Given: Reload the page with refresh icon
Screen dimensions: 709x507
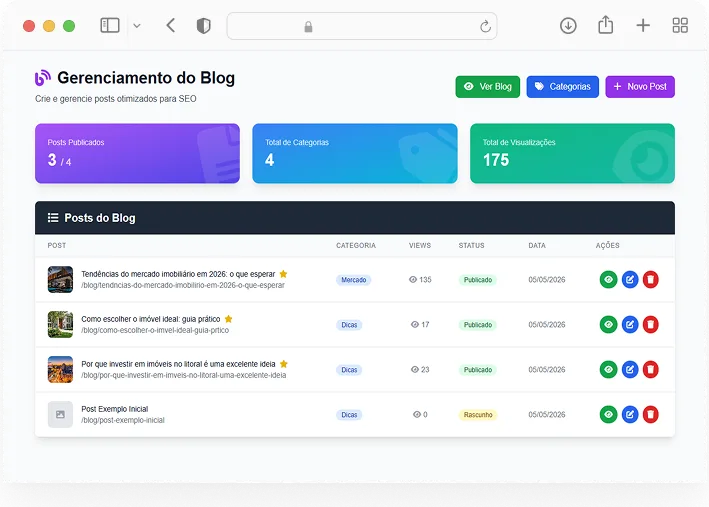Looking at the screenshot, I should coord(485,27).
